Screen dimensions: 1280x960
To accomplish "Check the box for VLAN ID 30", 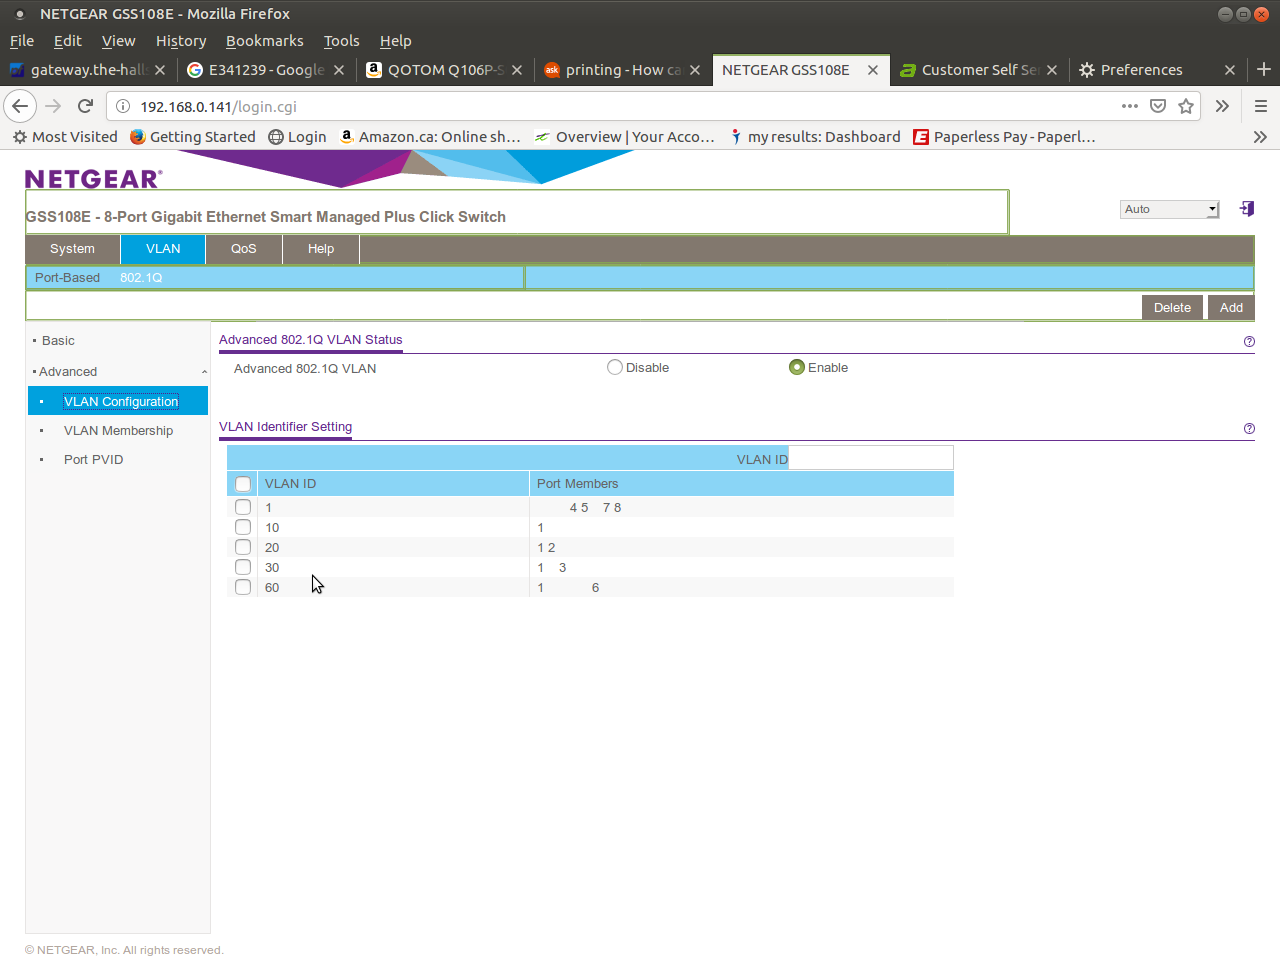I will pos(243,567).
